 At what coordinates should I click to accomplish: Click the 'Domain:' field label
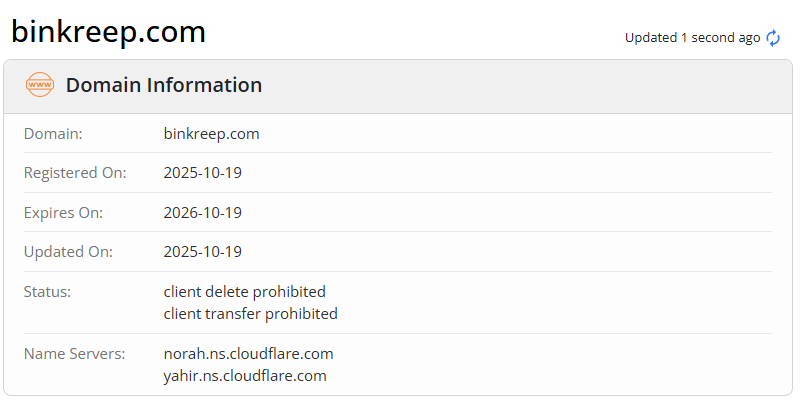[x=53, y=134]
